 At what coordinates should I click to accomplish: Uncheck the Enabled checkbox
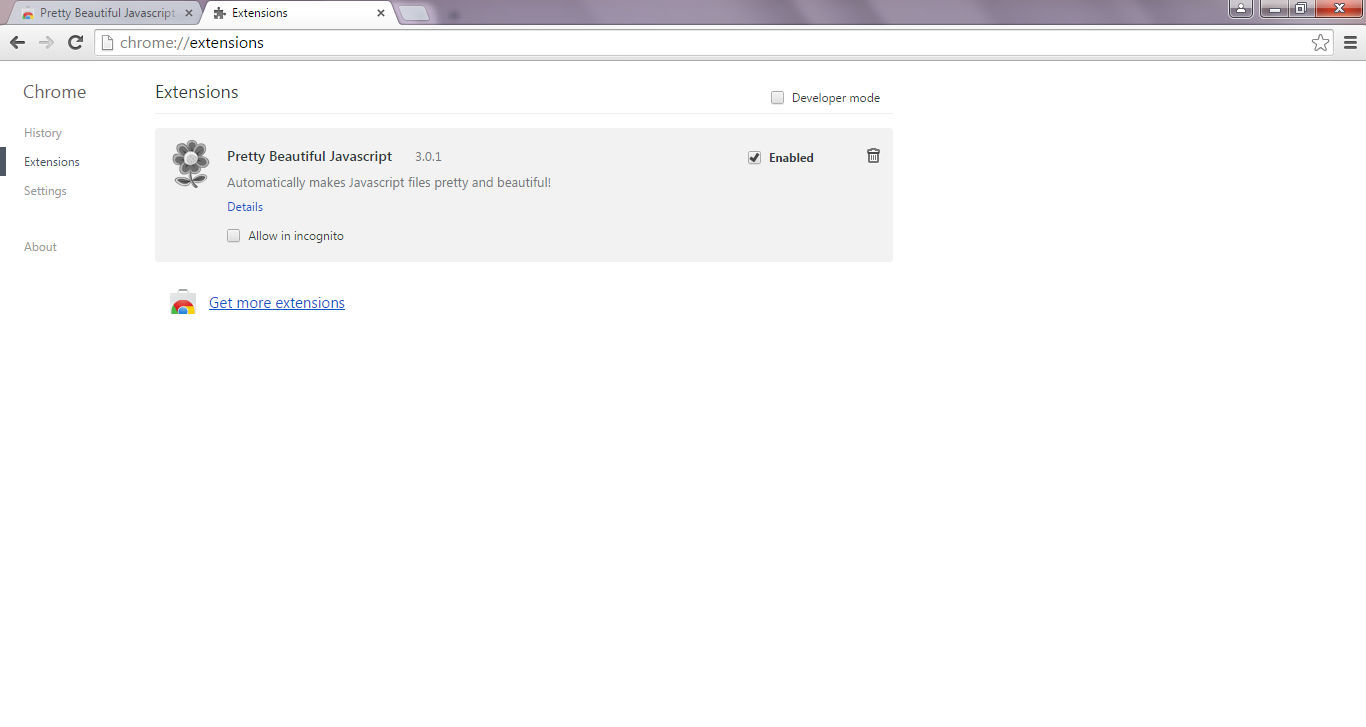(754, 157)
